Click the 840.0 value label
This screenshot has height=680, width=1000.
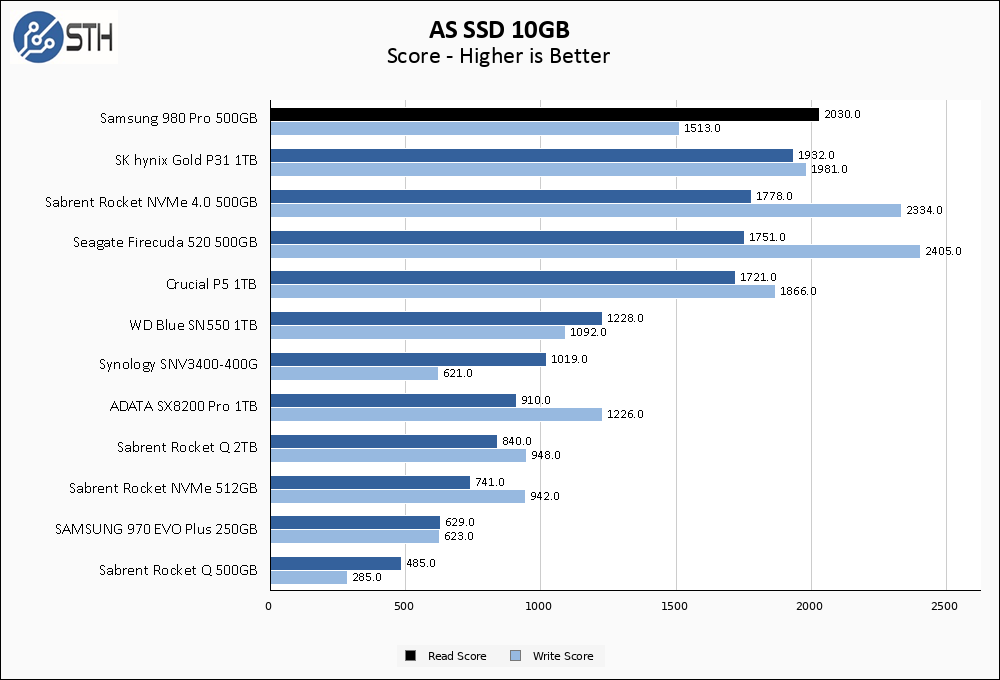pyautogui.click(x=517, y=441)
